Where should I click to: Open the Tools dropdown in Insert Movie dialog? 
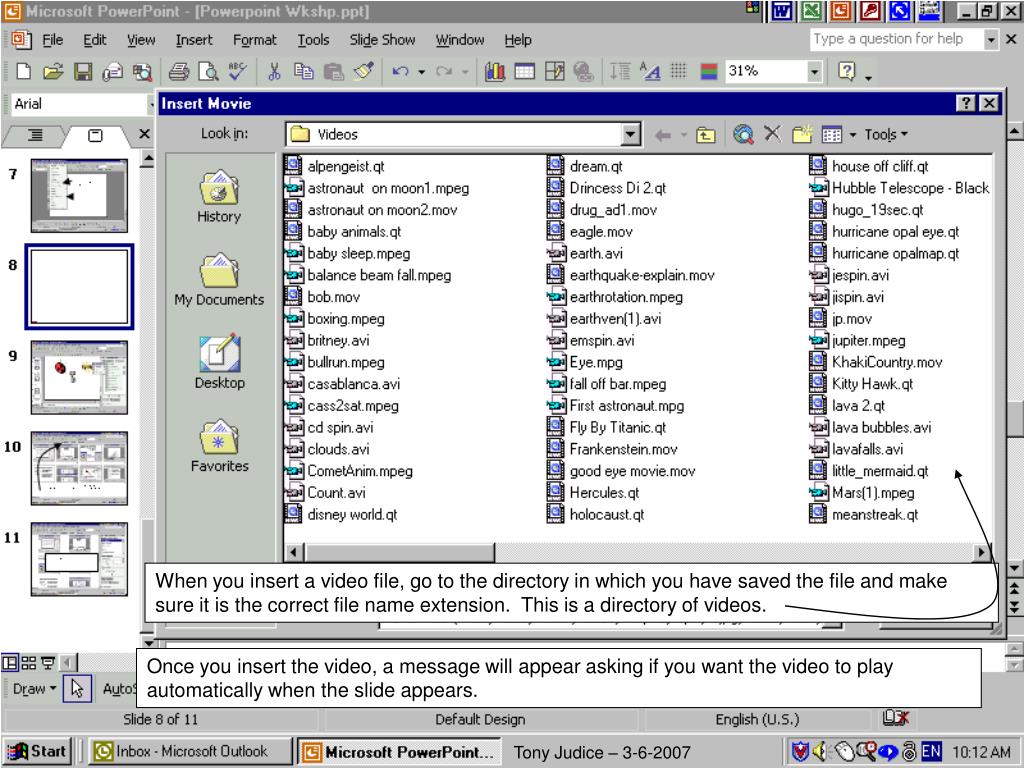click(x=886, y=135)
